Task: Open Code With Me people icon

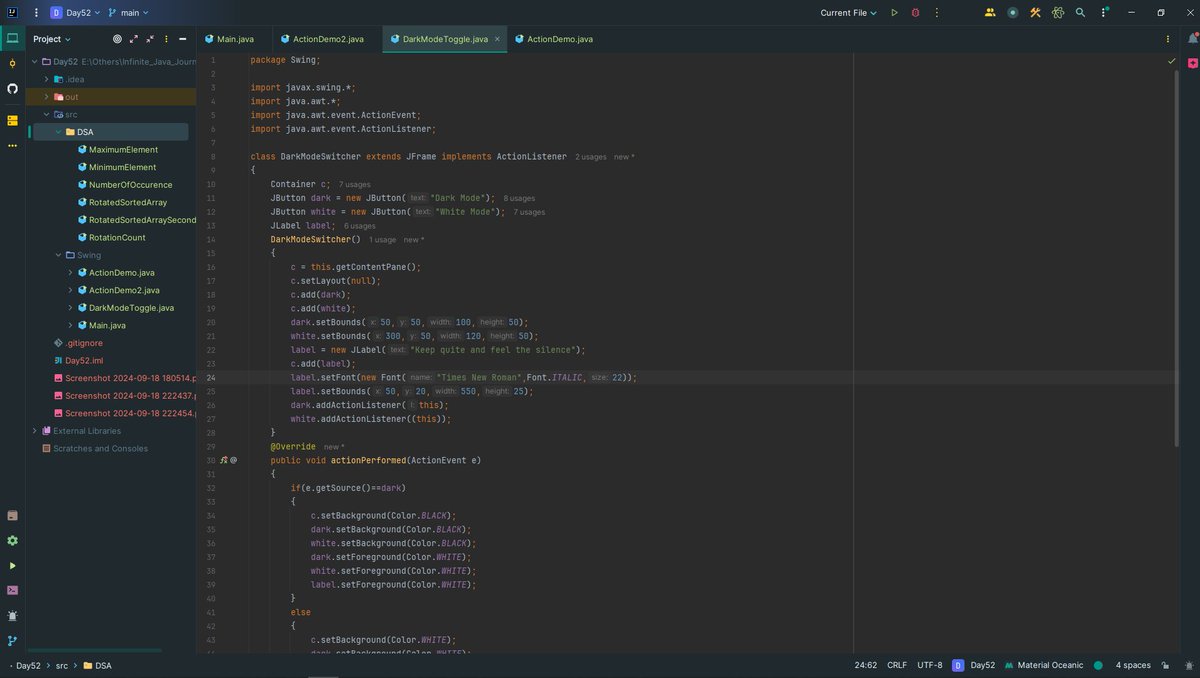Action: tap(990, 13)
